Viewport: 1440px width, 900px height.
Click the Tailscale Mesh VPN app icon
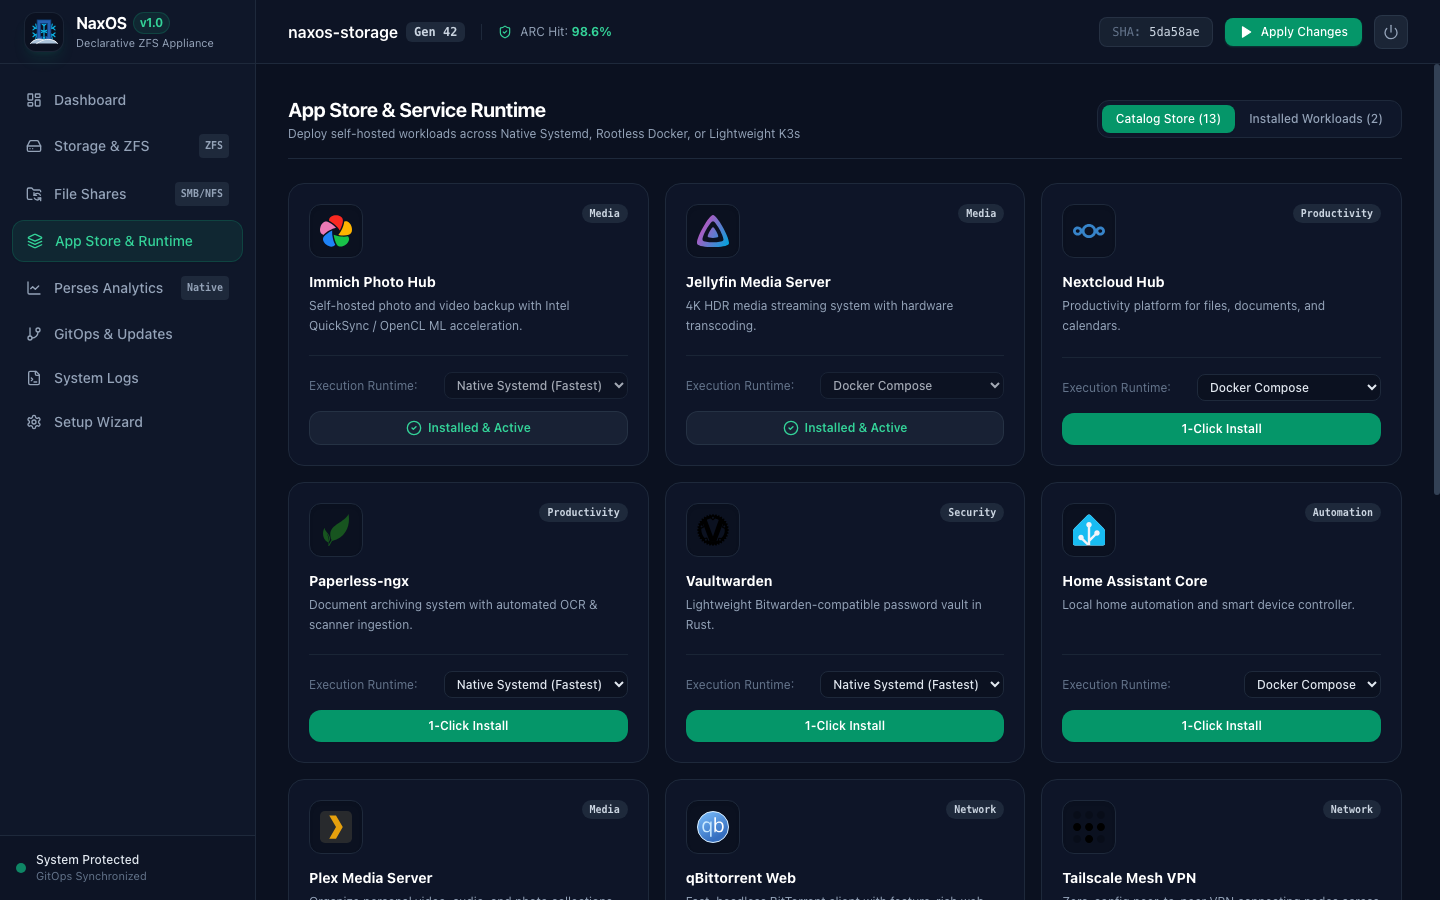point(1089,827)
